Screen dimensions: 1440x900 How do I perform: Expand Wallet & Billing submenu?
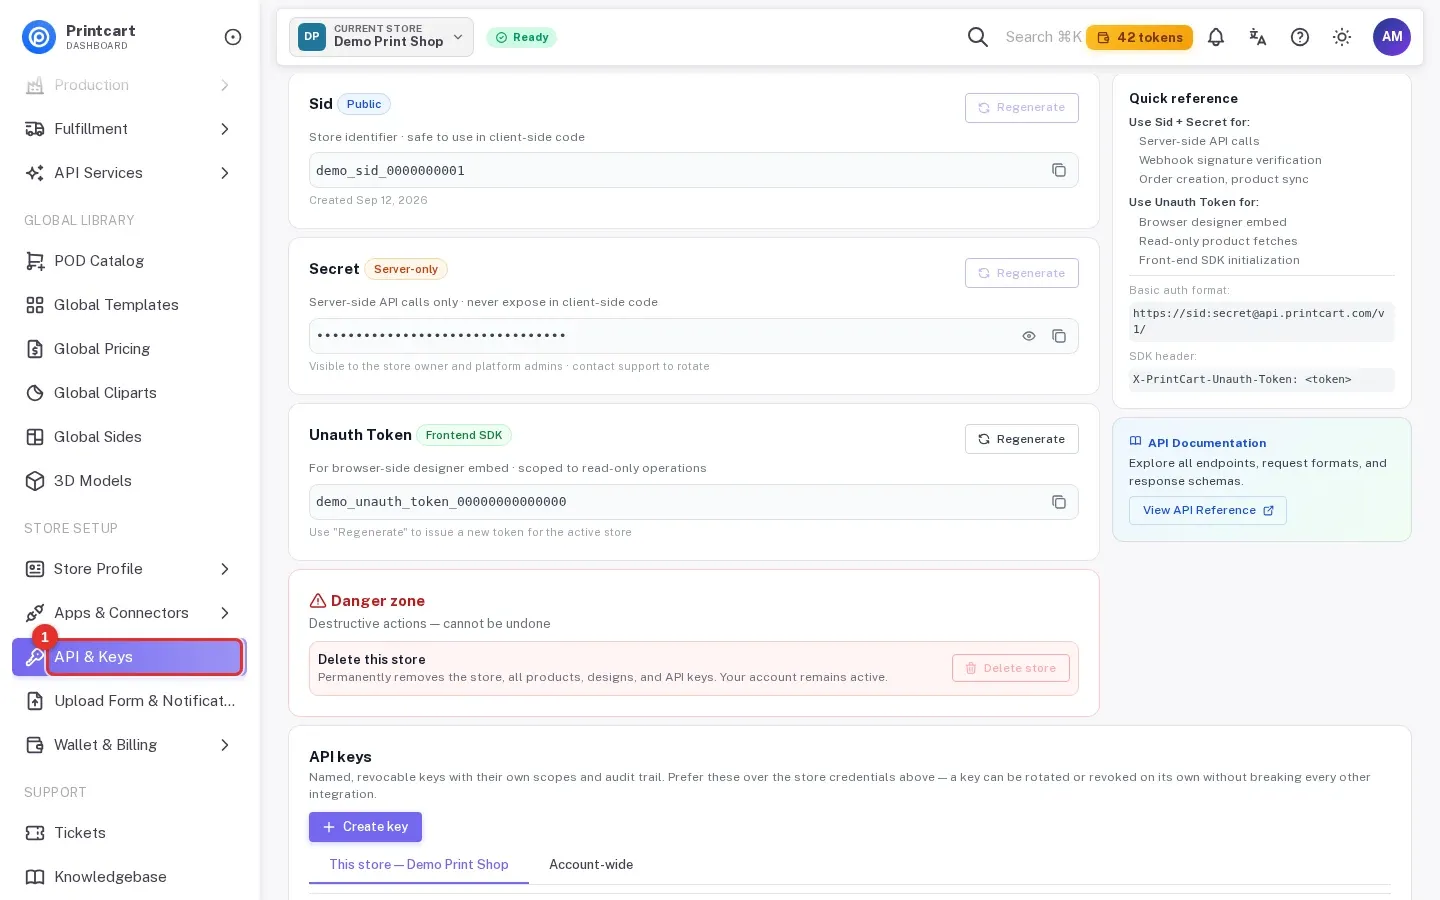tap(128, 745)
